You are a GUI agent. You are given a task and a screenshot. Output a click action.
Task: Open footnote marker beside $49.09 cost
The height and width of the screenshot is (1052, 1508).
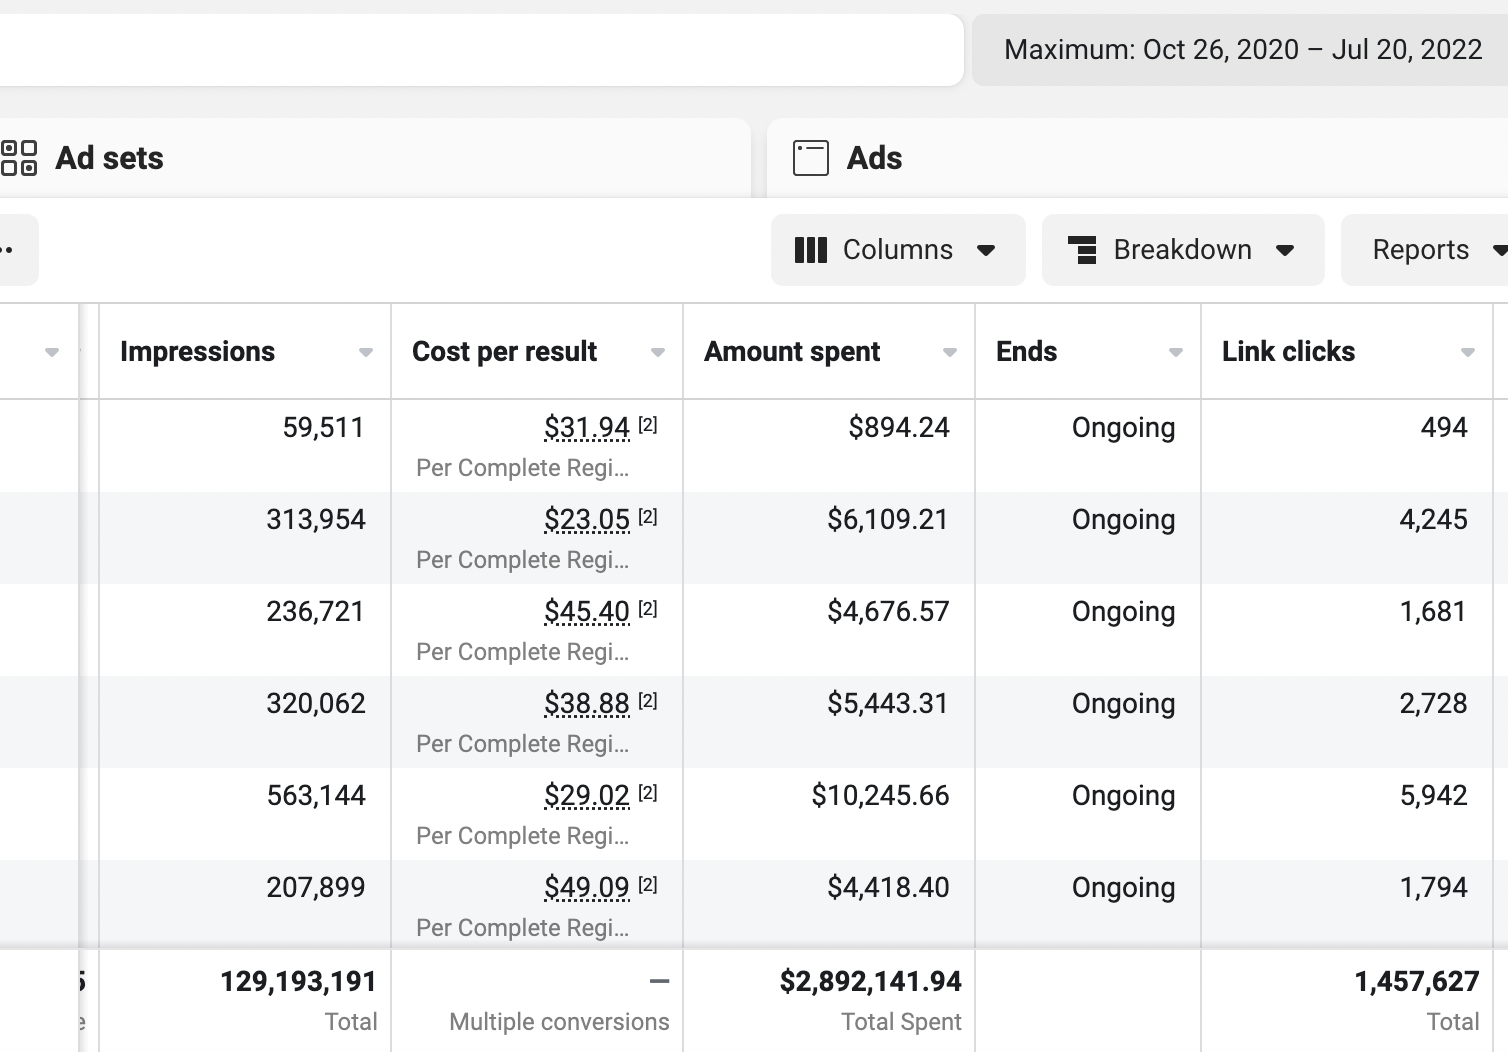648,885
